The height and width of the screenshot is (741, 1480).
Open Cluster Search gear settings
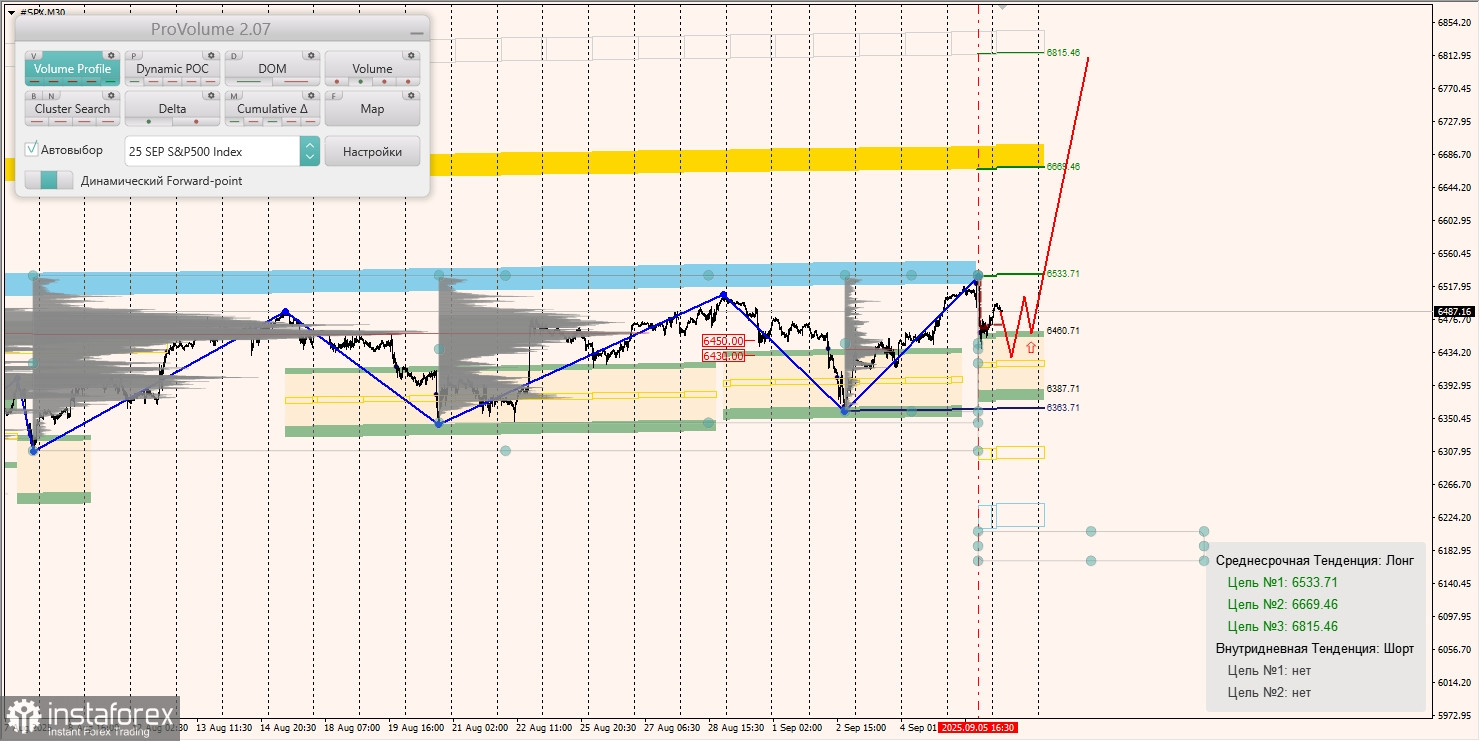111,95
